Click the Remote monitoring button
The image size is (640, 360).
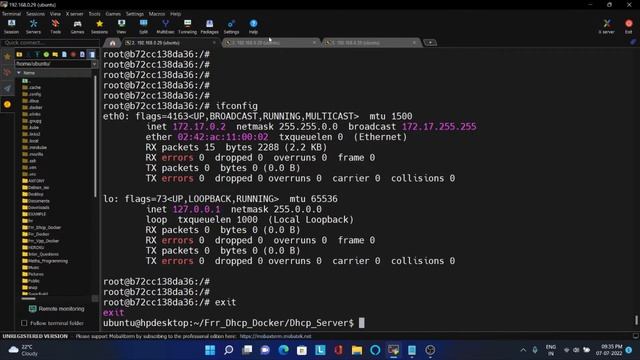[57, 309]
